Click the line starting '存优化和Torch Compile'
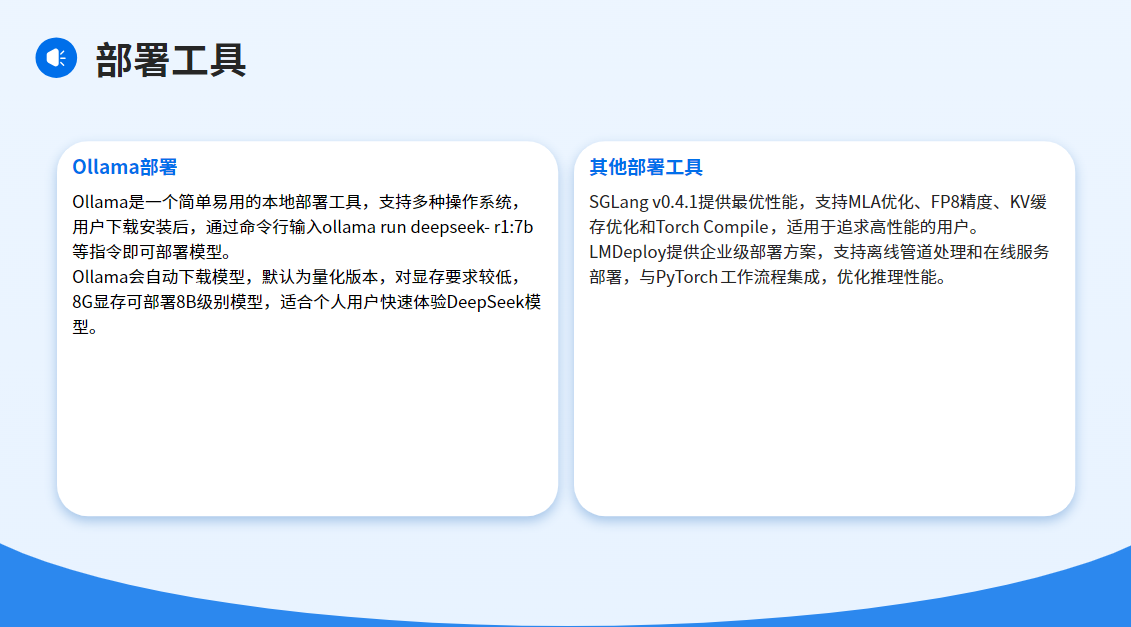This screenshot has height=627, width=1131. point(785,227)
